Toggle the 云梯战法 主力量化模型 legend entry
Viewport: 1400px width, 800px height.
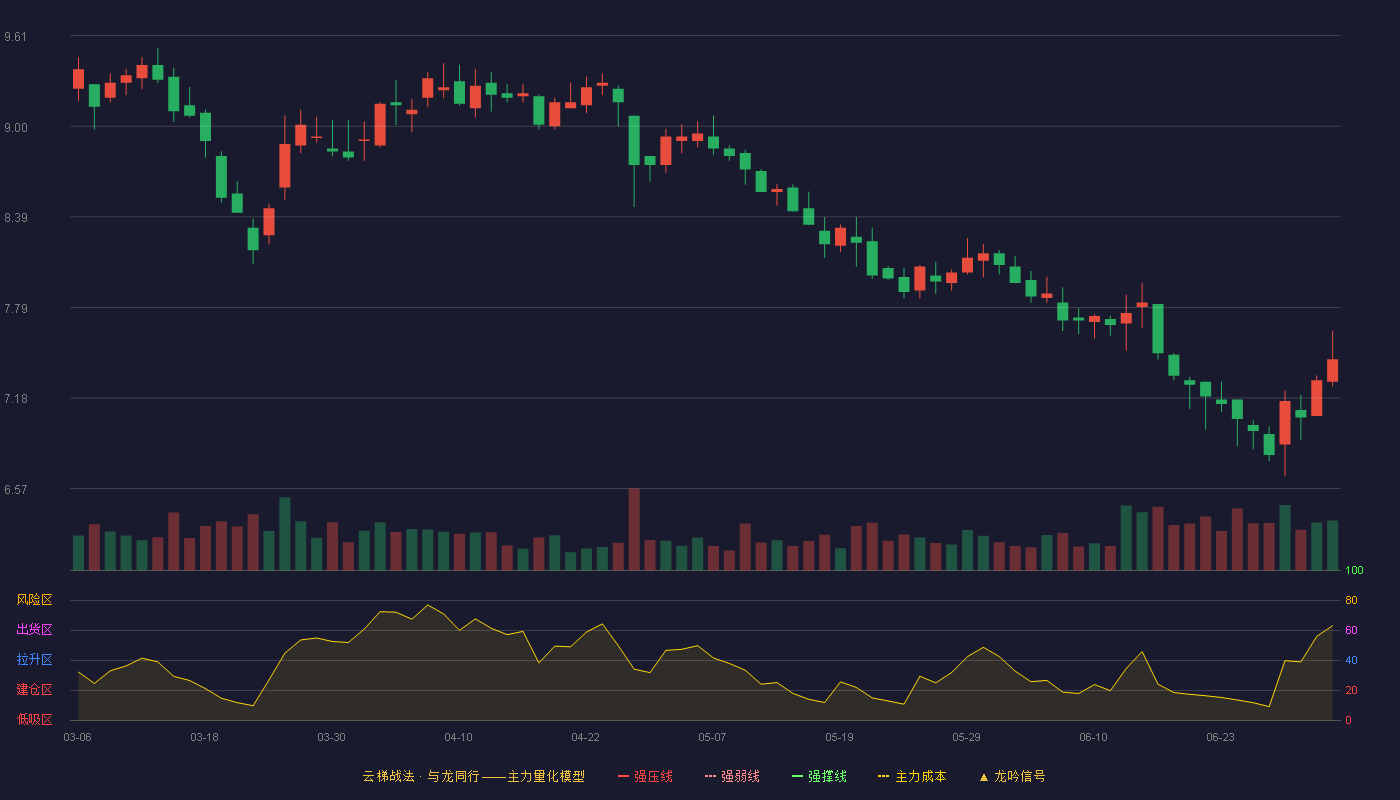[x=473, y=776]
